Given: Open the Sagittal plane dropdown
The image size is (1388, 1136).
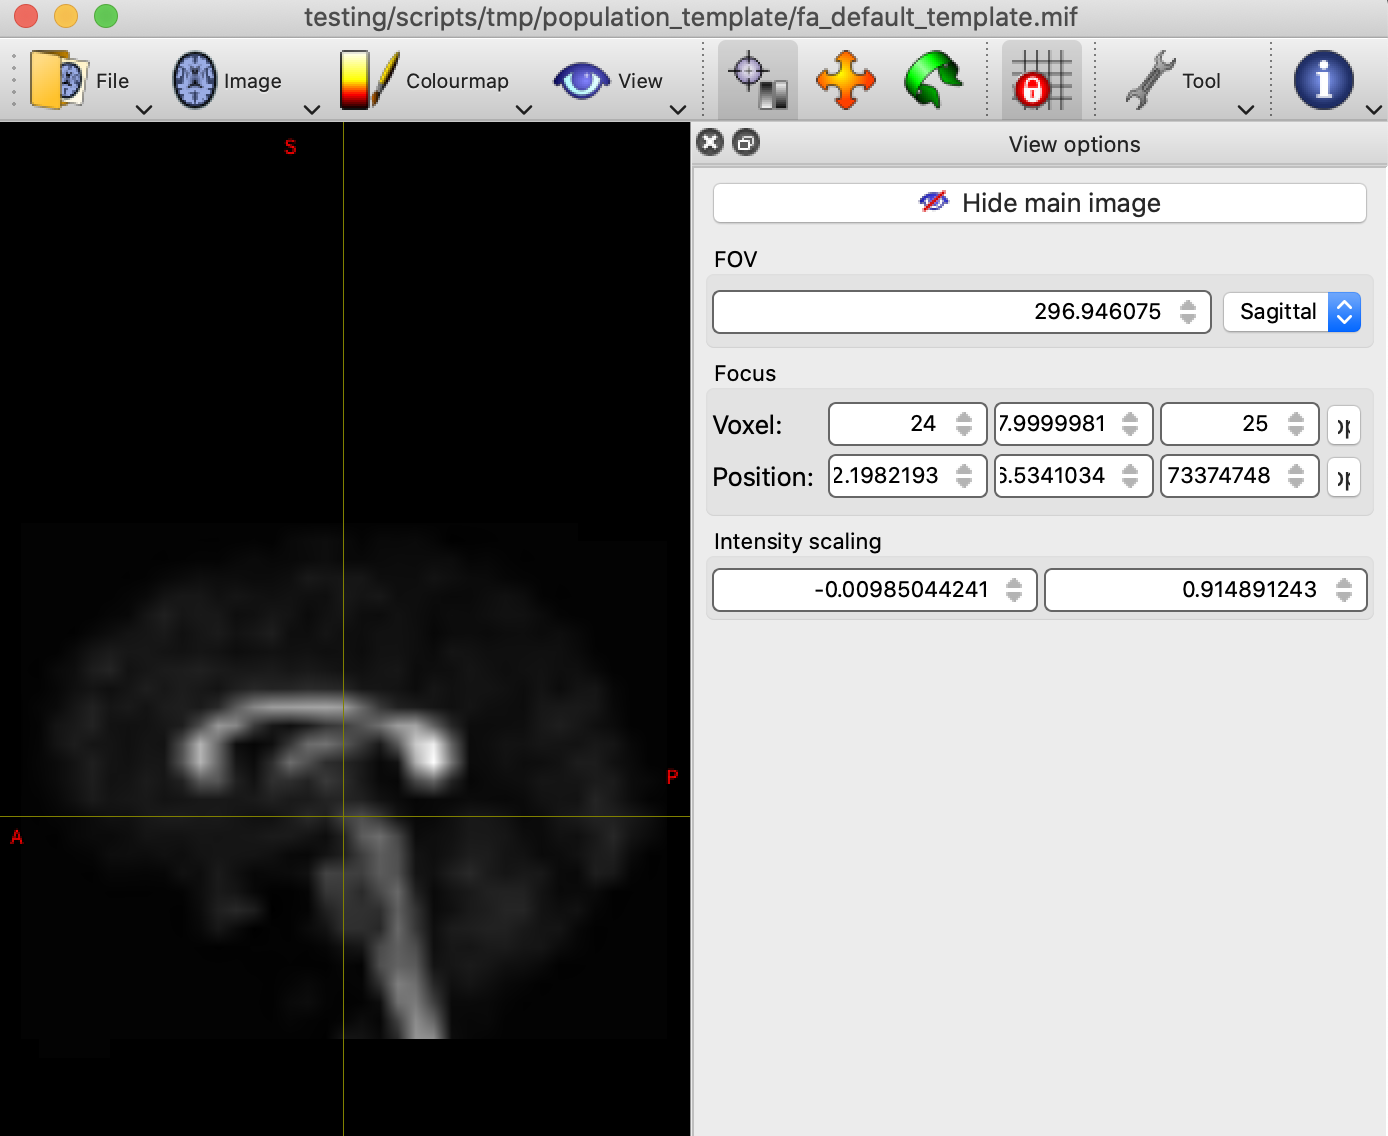Looking at the screenshot, I should pos(1292,312).
